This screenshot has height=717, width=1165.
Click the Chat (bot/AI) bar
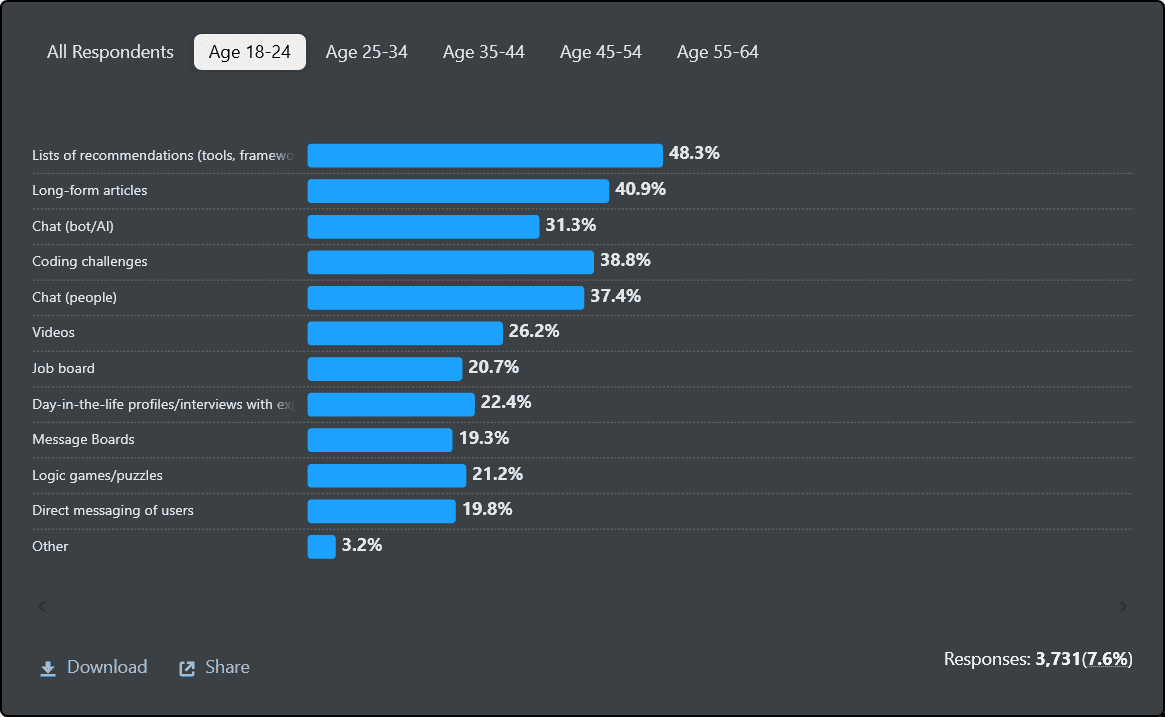(x=423, y=226)
